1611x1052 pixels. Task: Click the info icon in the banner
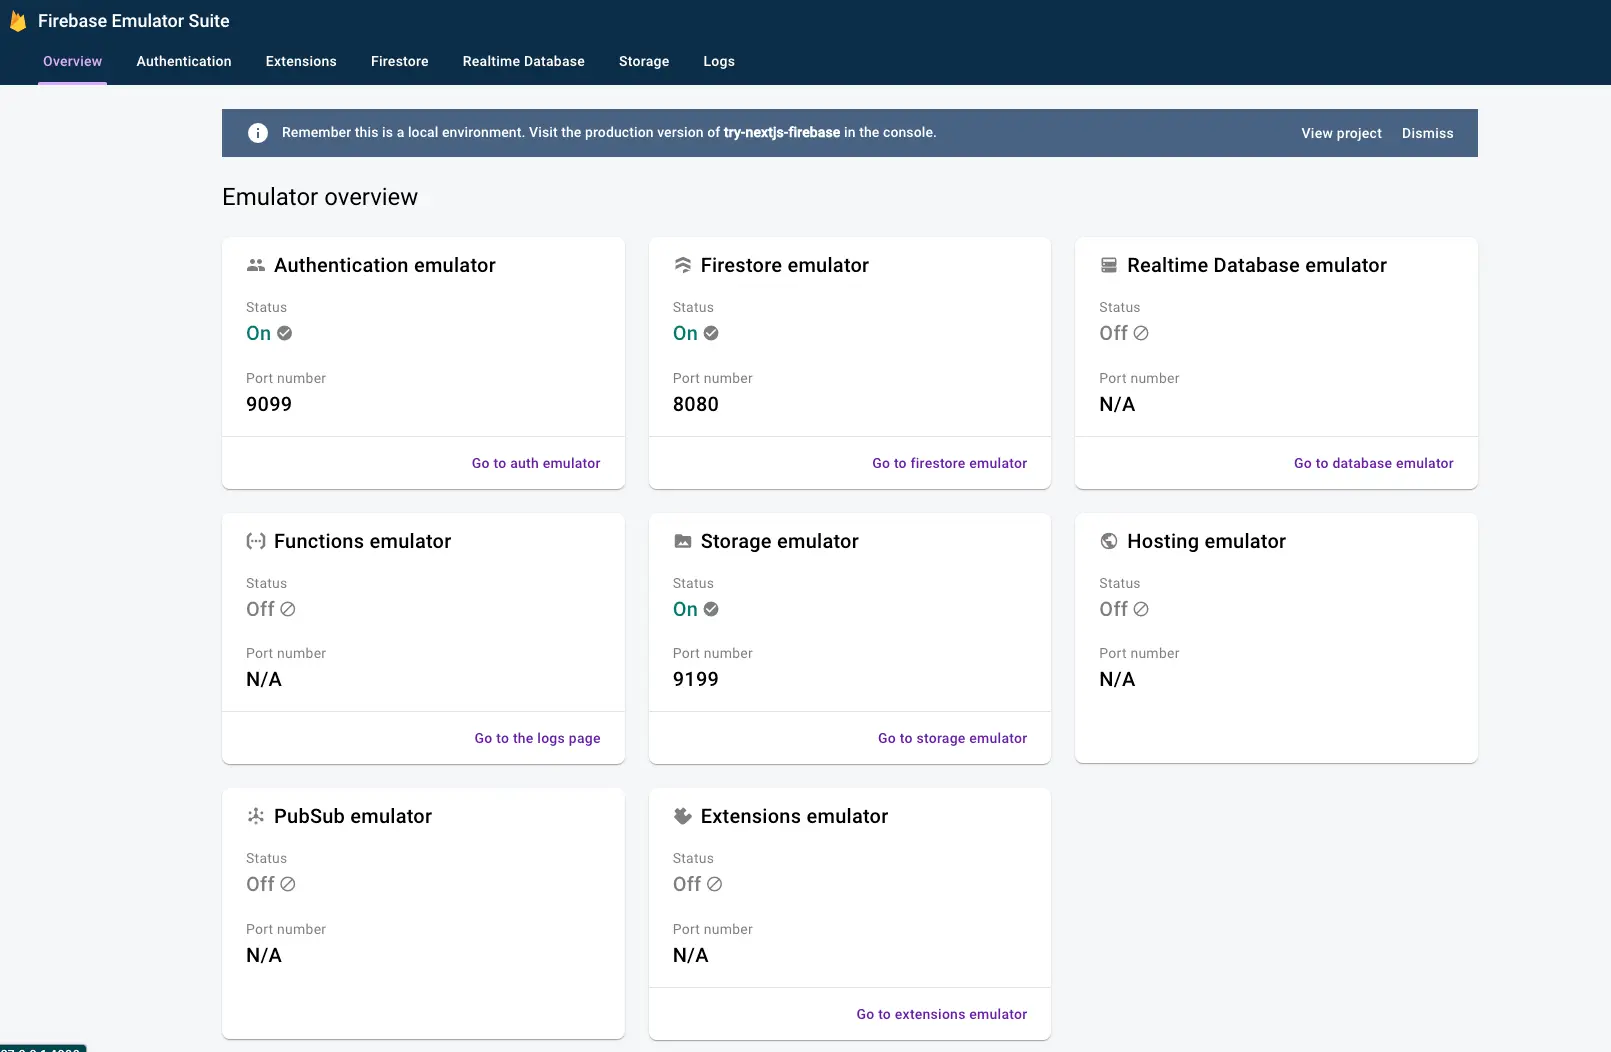(258, 133)
